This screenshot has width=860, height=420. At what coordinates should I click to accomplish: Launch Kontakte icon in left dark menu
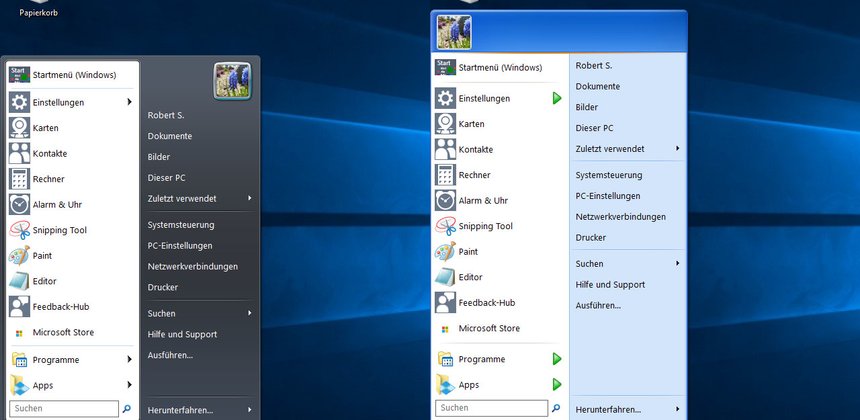coord(19,154)
